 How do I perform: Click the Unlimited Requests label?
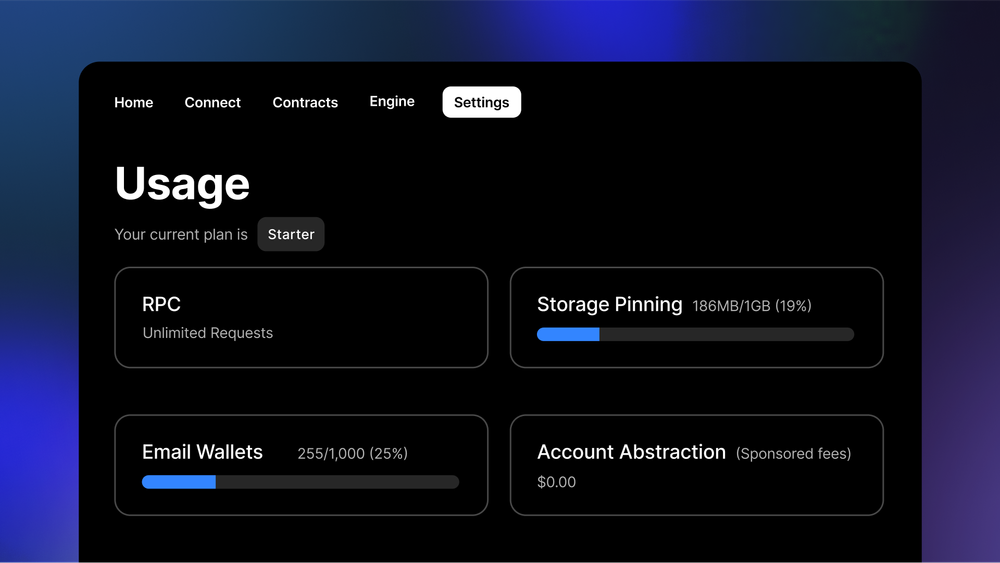point(208,333)
